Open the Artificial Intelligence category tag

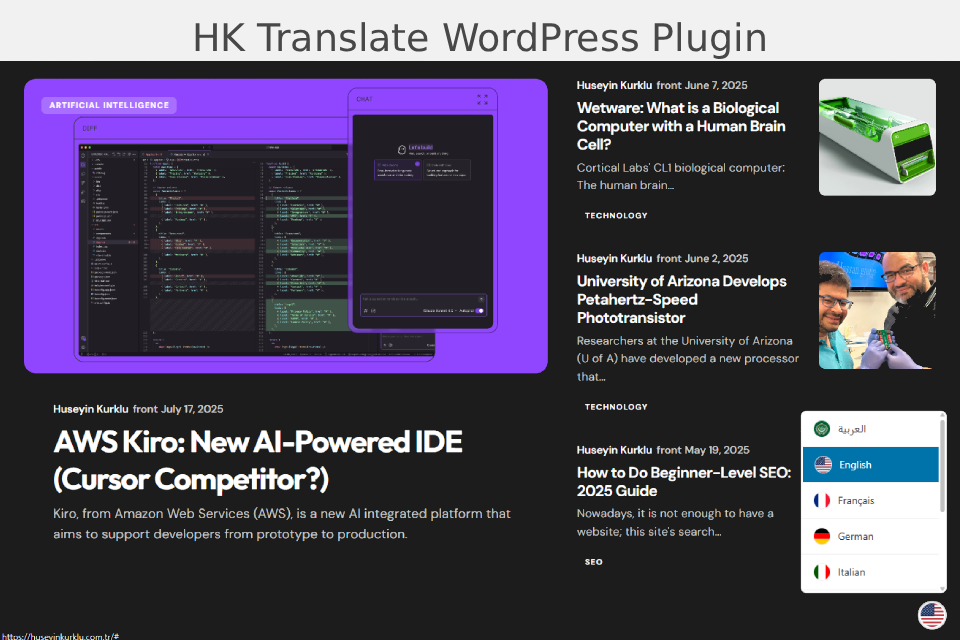point(109,105)
